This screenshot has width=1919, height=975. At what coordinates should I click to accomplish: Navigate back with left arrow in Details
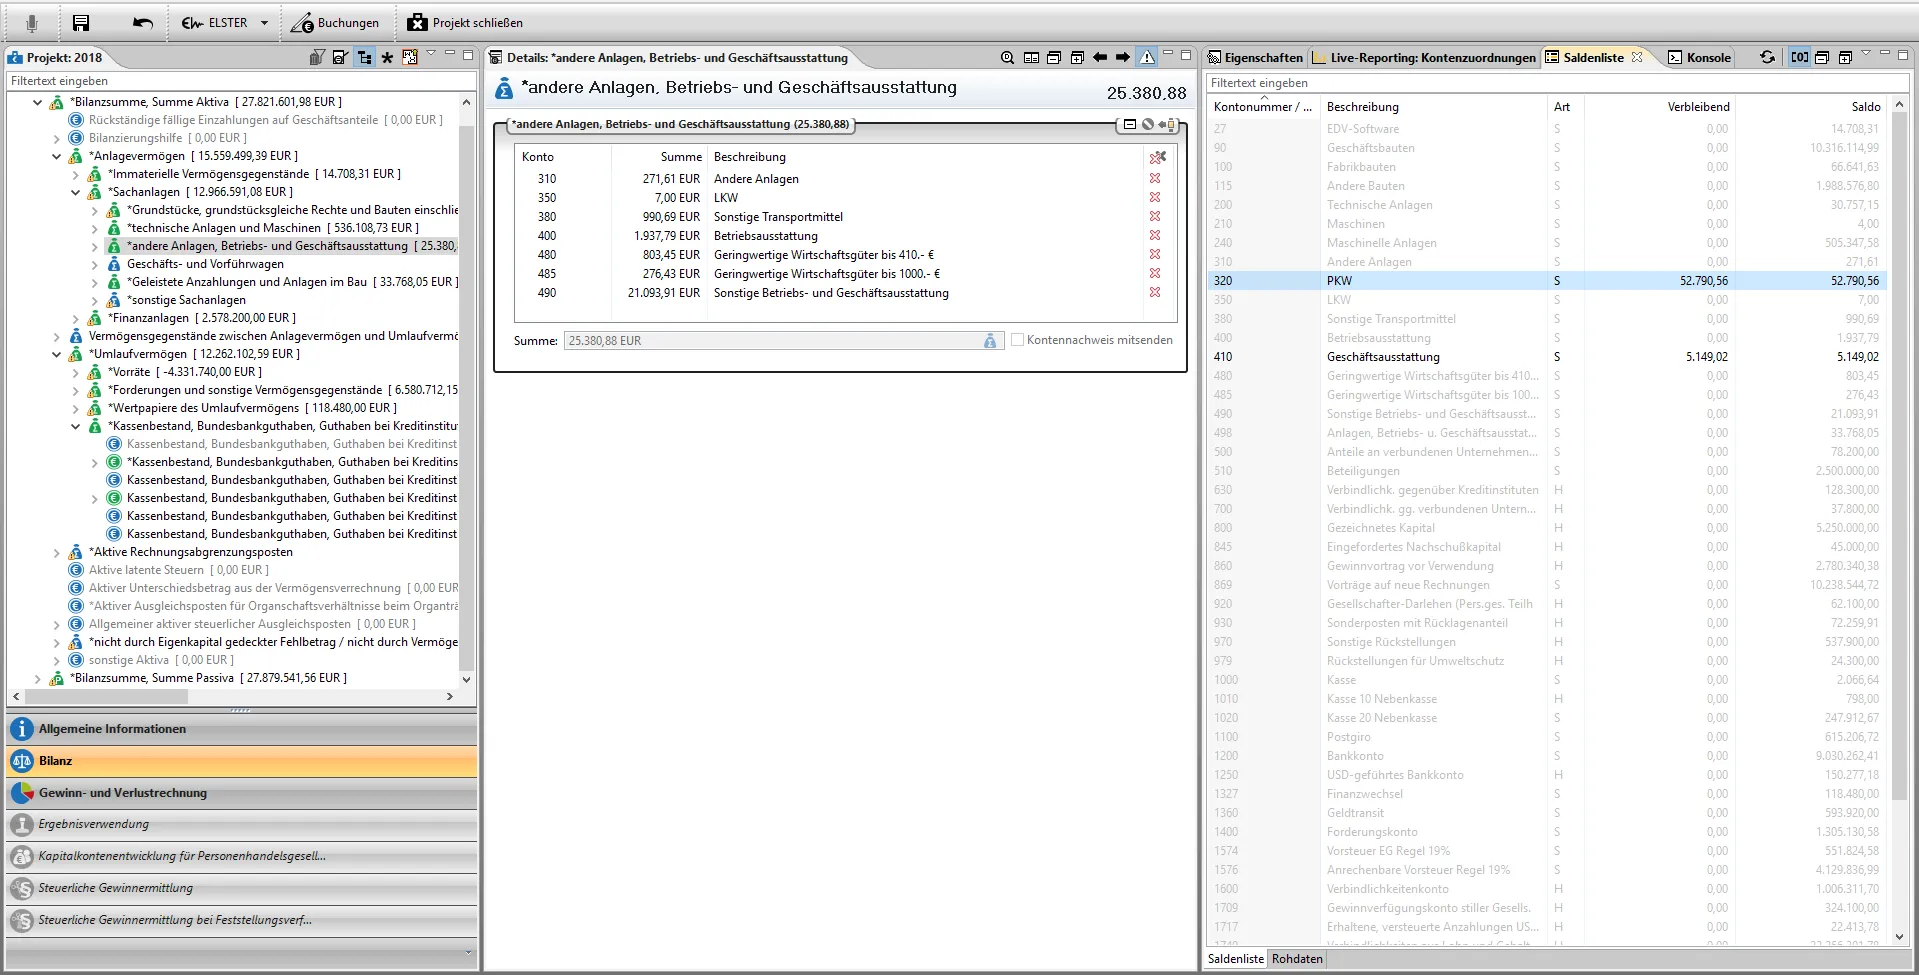(1100, 57)
